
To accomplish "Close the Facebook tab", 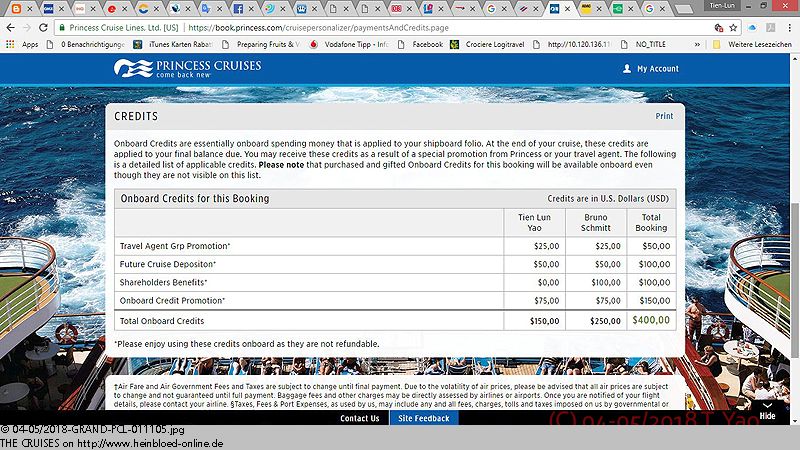I will coord(251,9).
